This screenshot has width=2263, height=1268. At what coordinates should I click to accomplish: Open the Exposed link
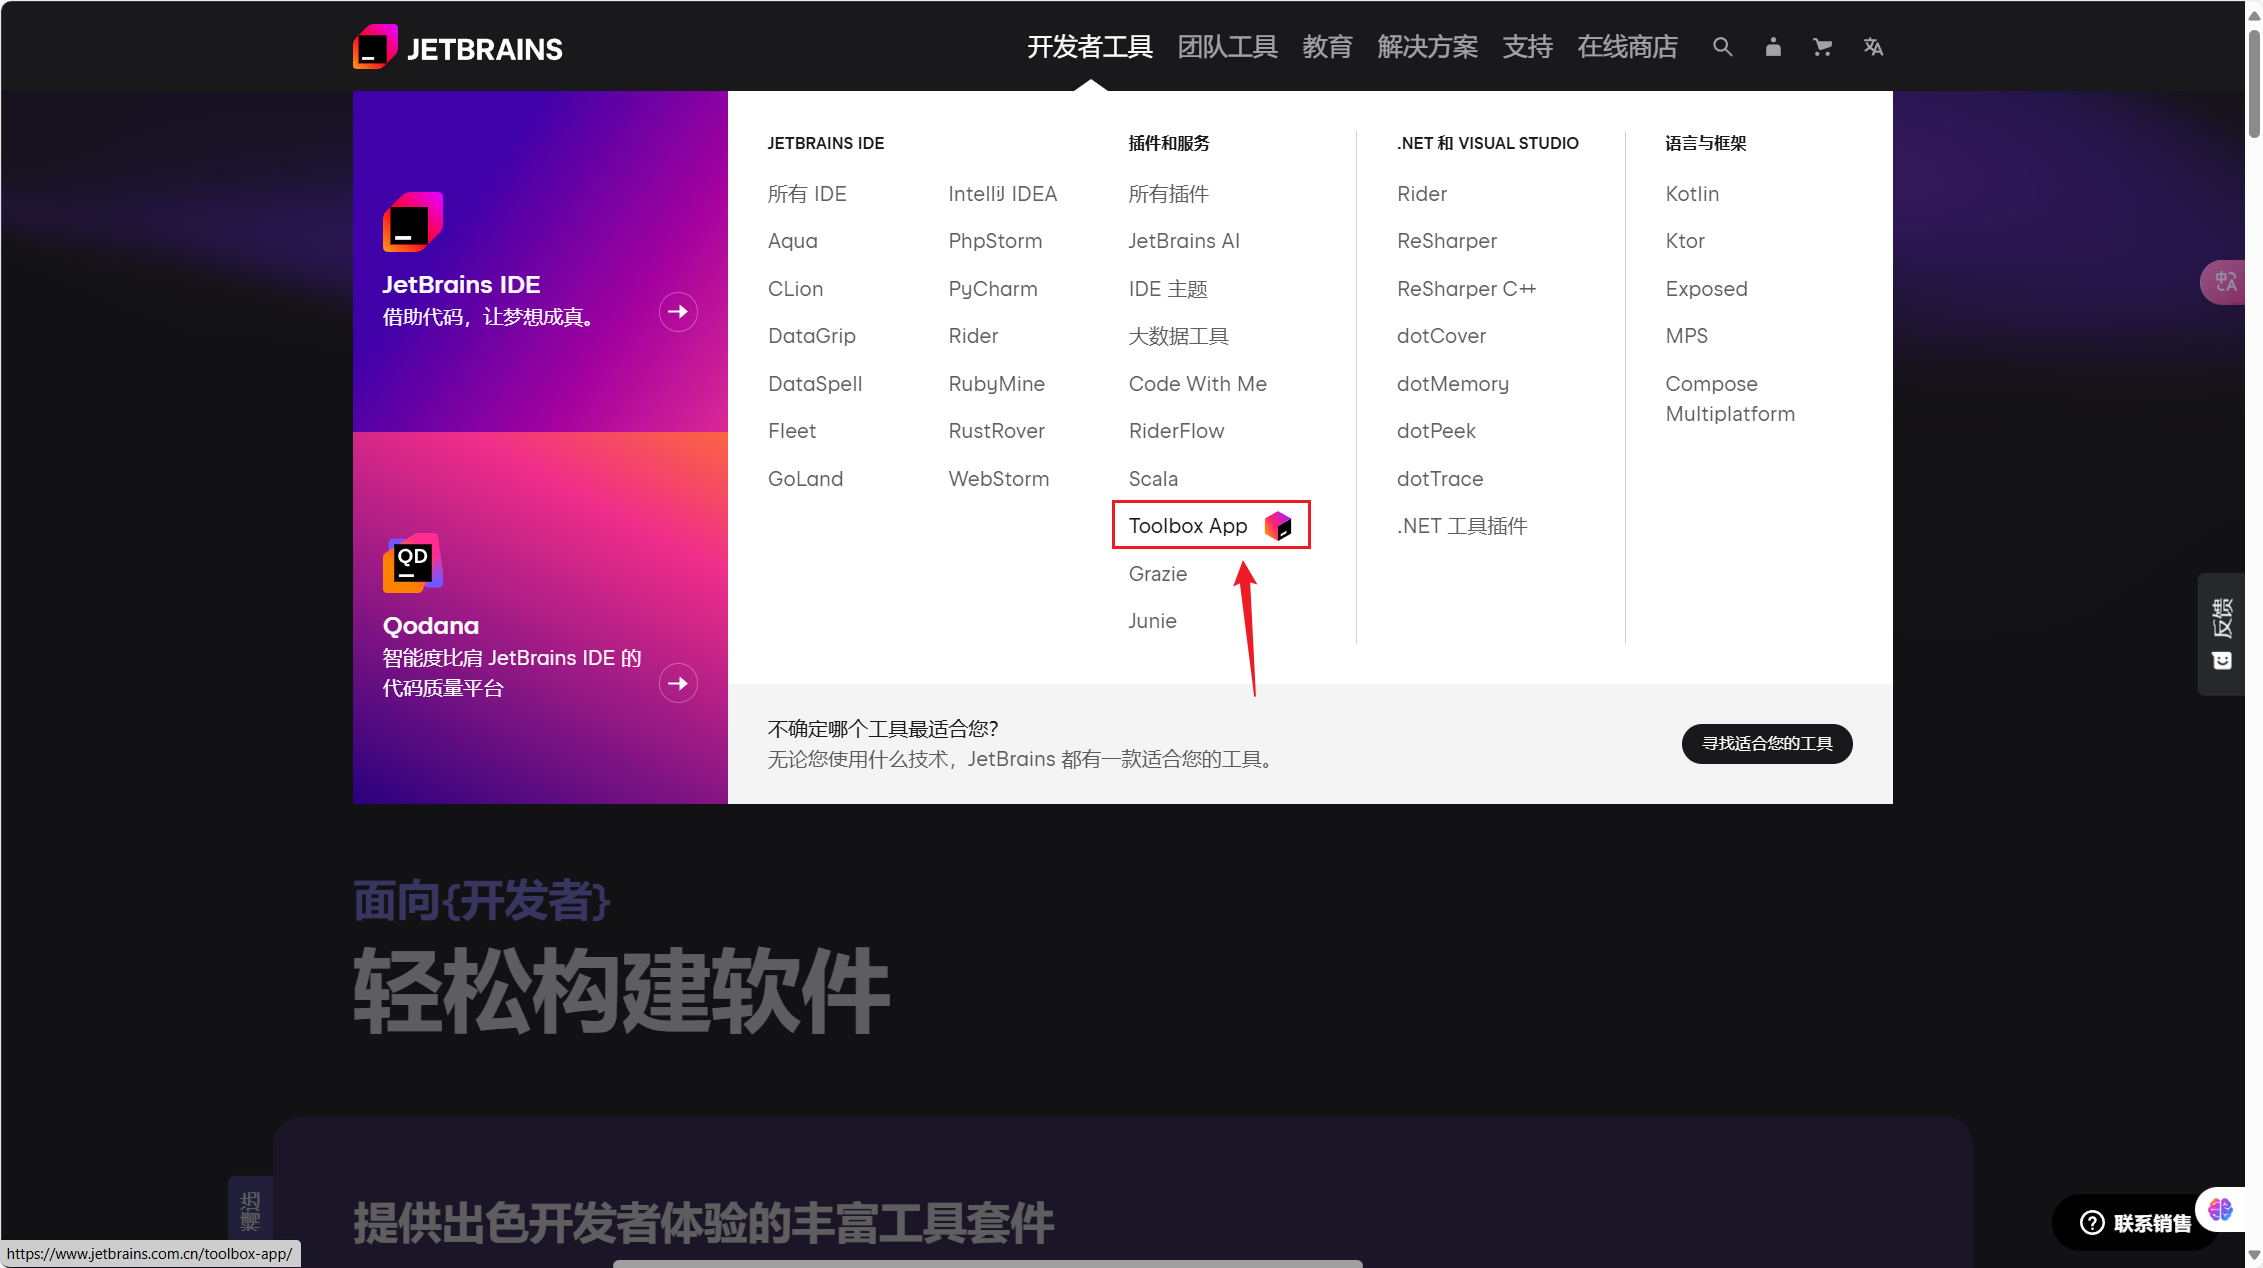(x=1707, y=289)
